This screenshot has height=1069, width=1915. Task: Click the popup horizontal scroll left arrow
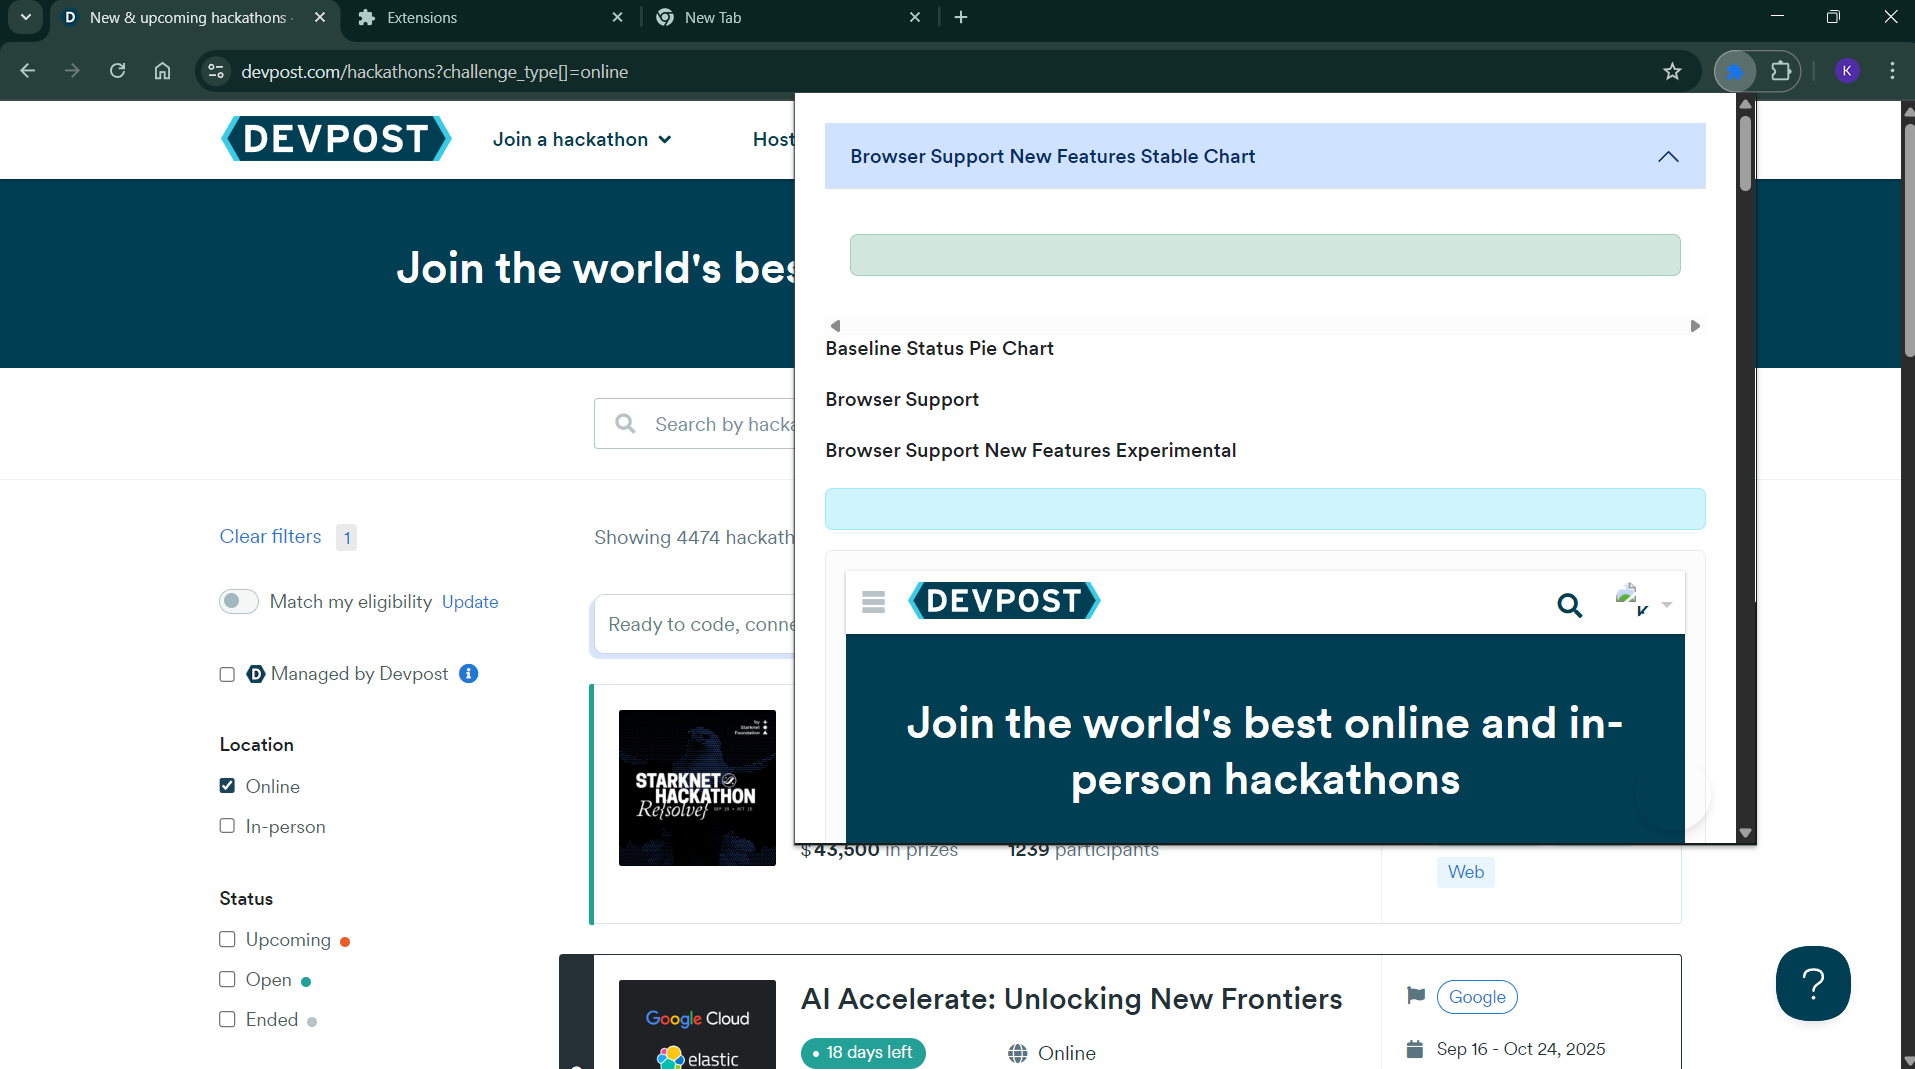(835, 326)
